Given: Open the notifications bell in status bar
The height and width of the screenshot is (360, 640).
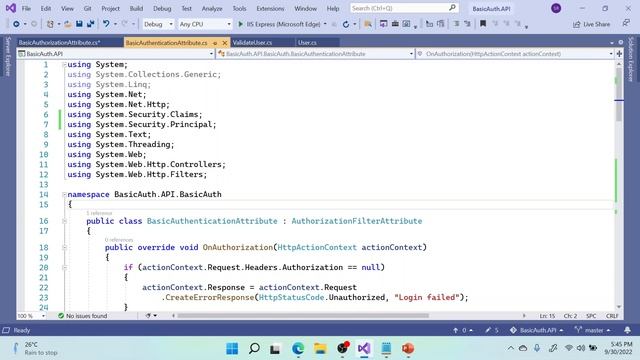Looking at the screenshot, I should (627, 330).
